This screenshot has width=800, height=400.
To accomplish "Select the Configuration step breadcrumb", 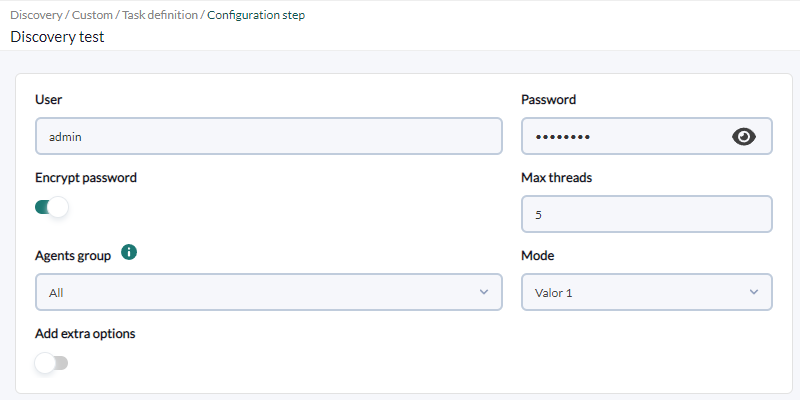I will [256, 15].
